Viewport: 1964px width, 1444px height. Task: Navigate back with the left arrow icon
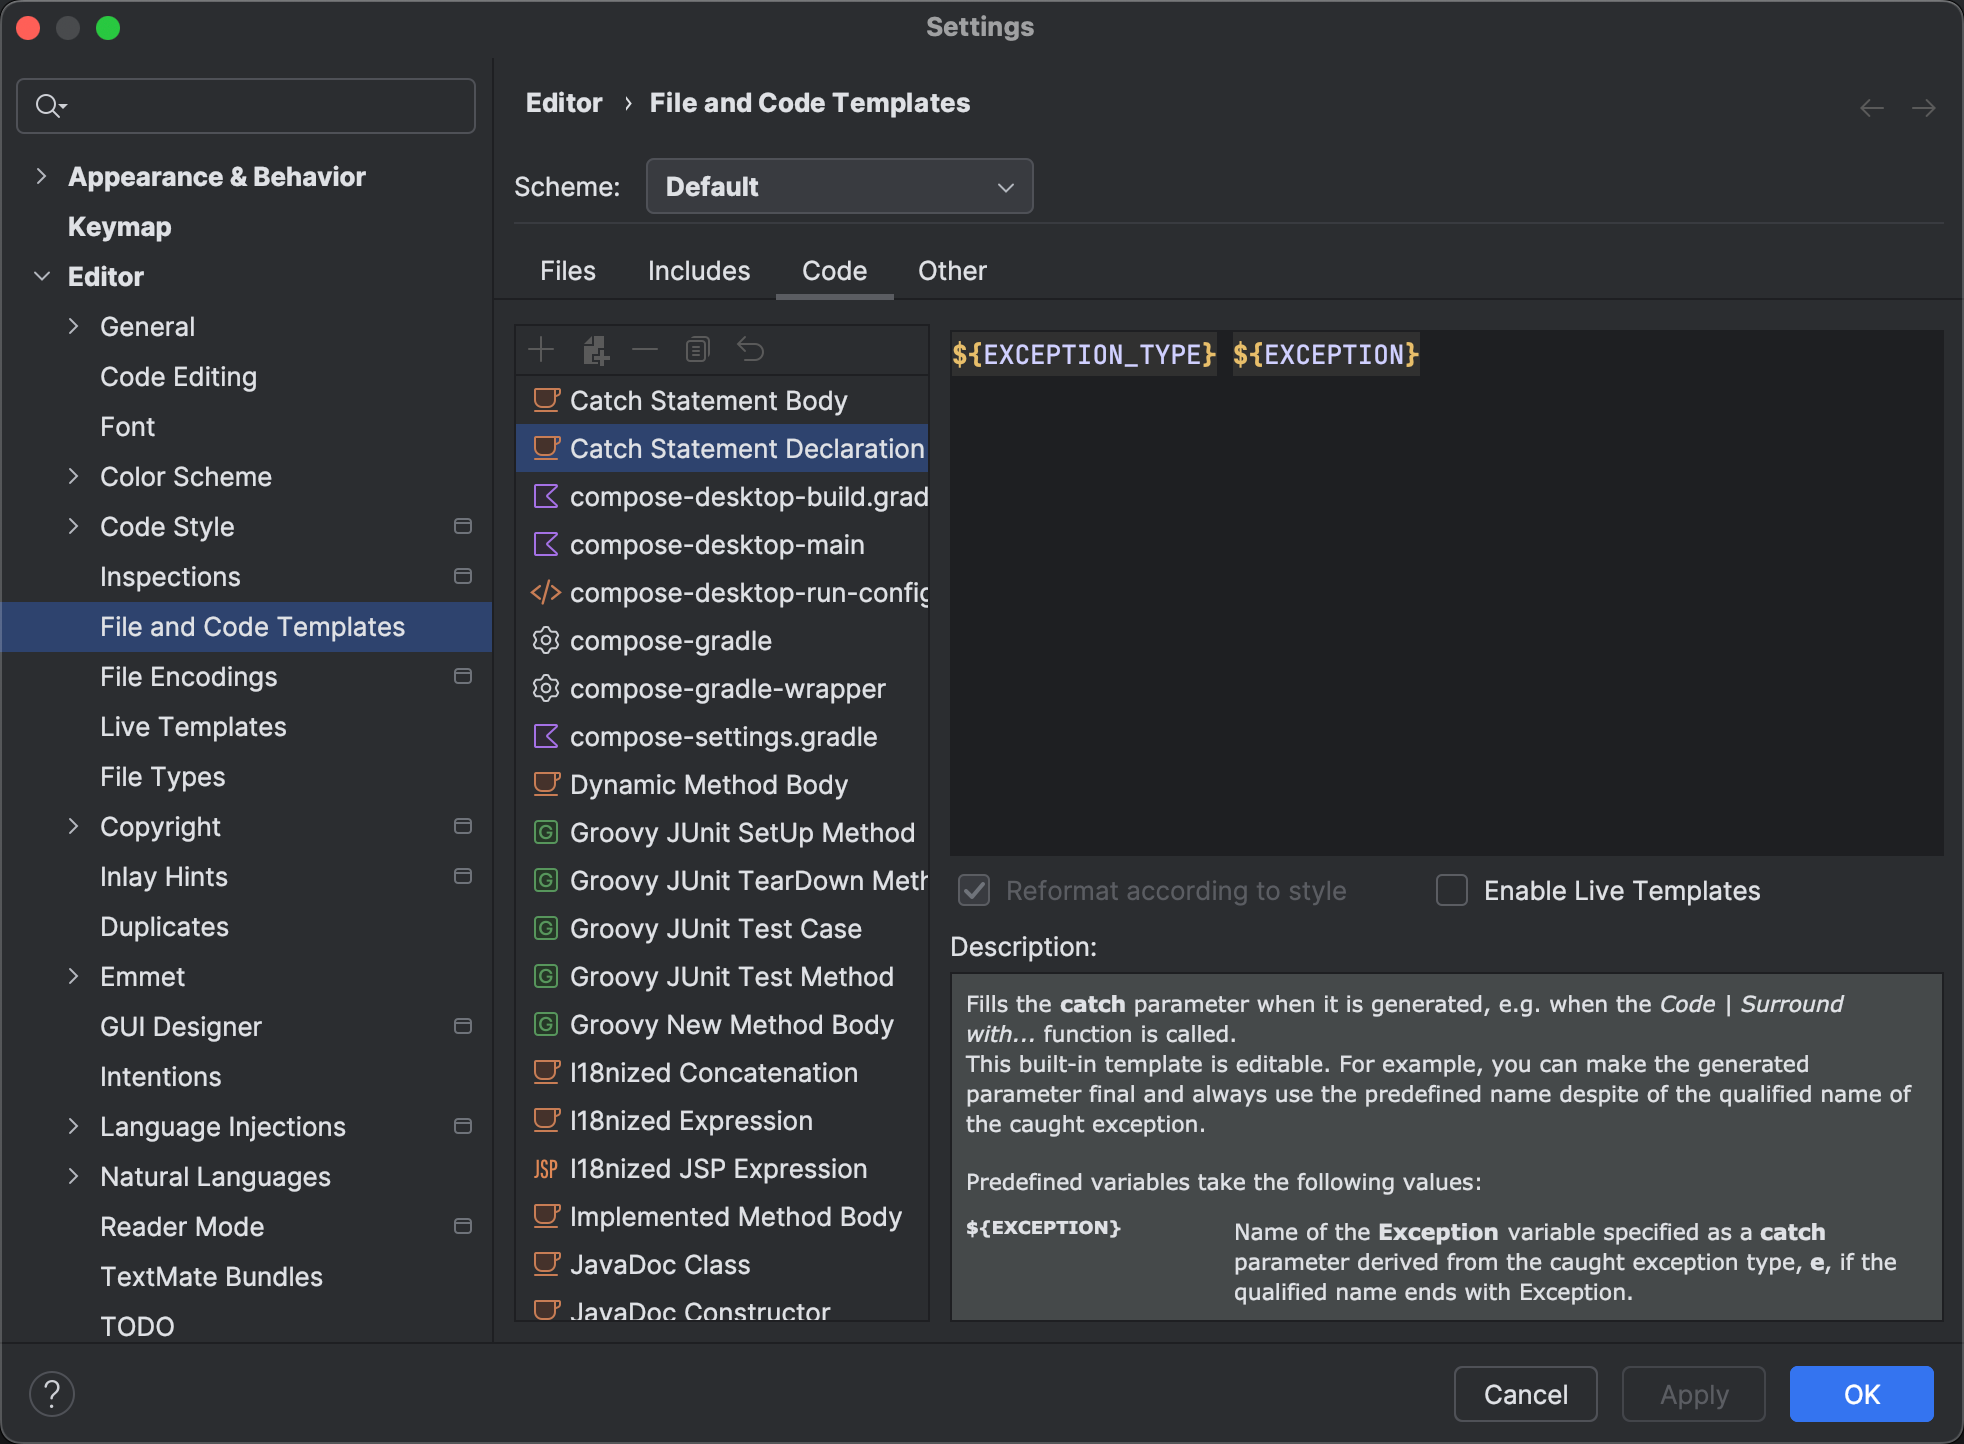click(1871, 108)
